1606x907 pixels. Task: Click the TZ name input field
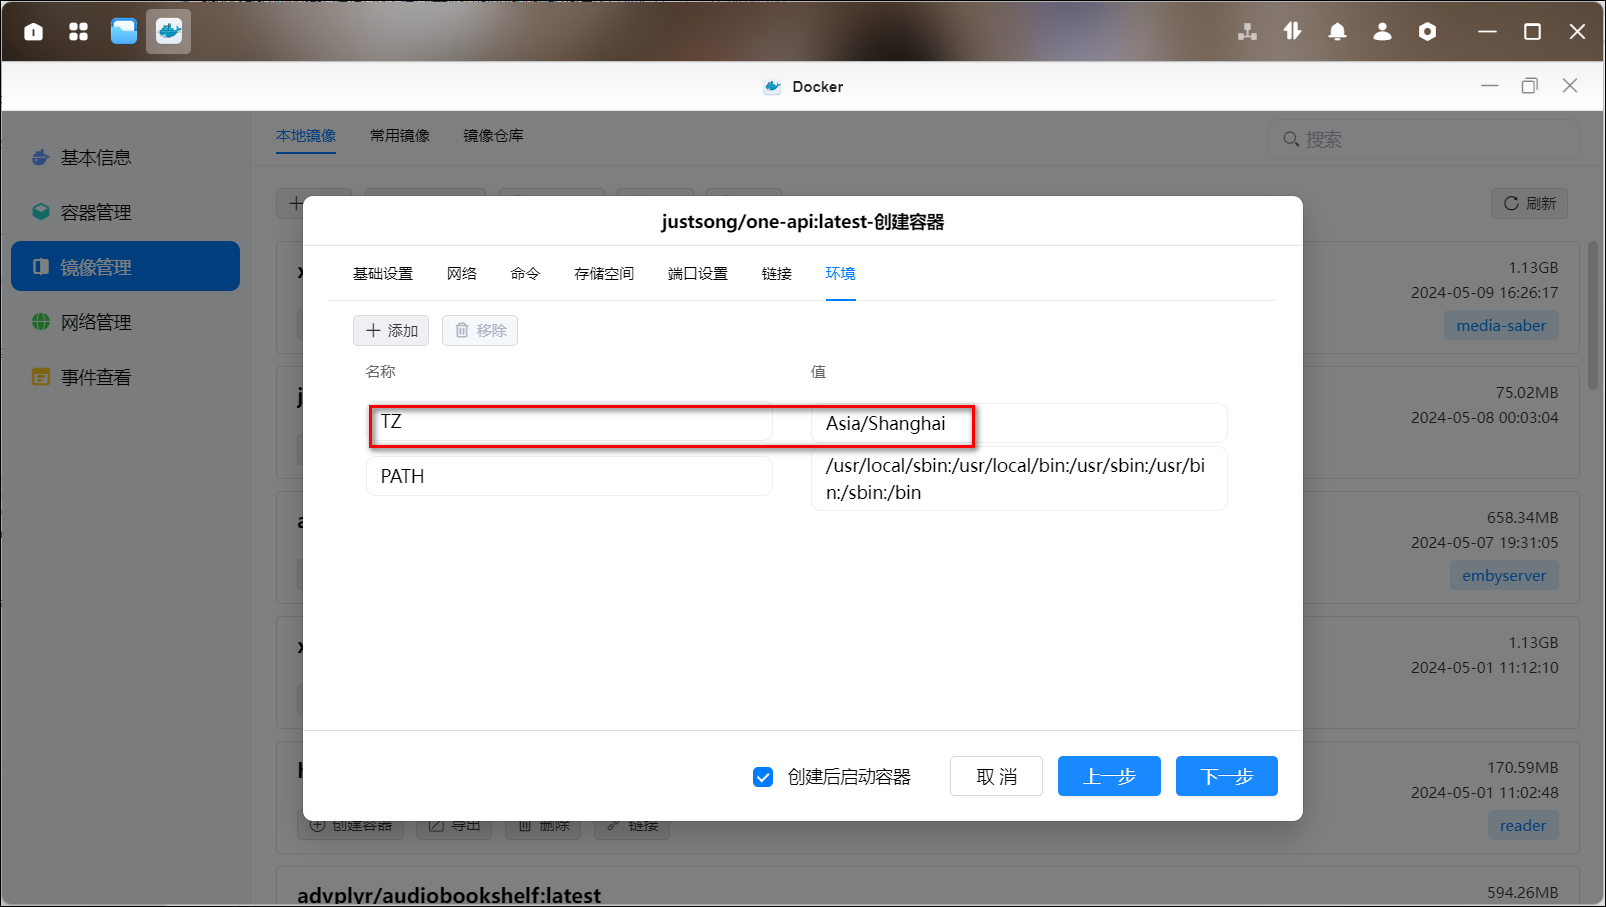tap(569, 423)
